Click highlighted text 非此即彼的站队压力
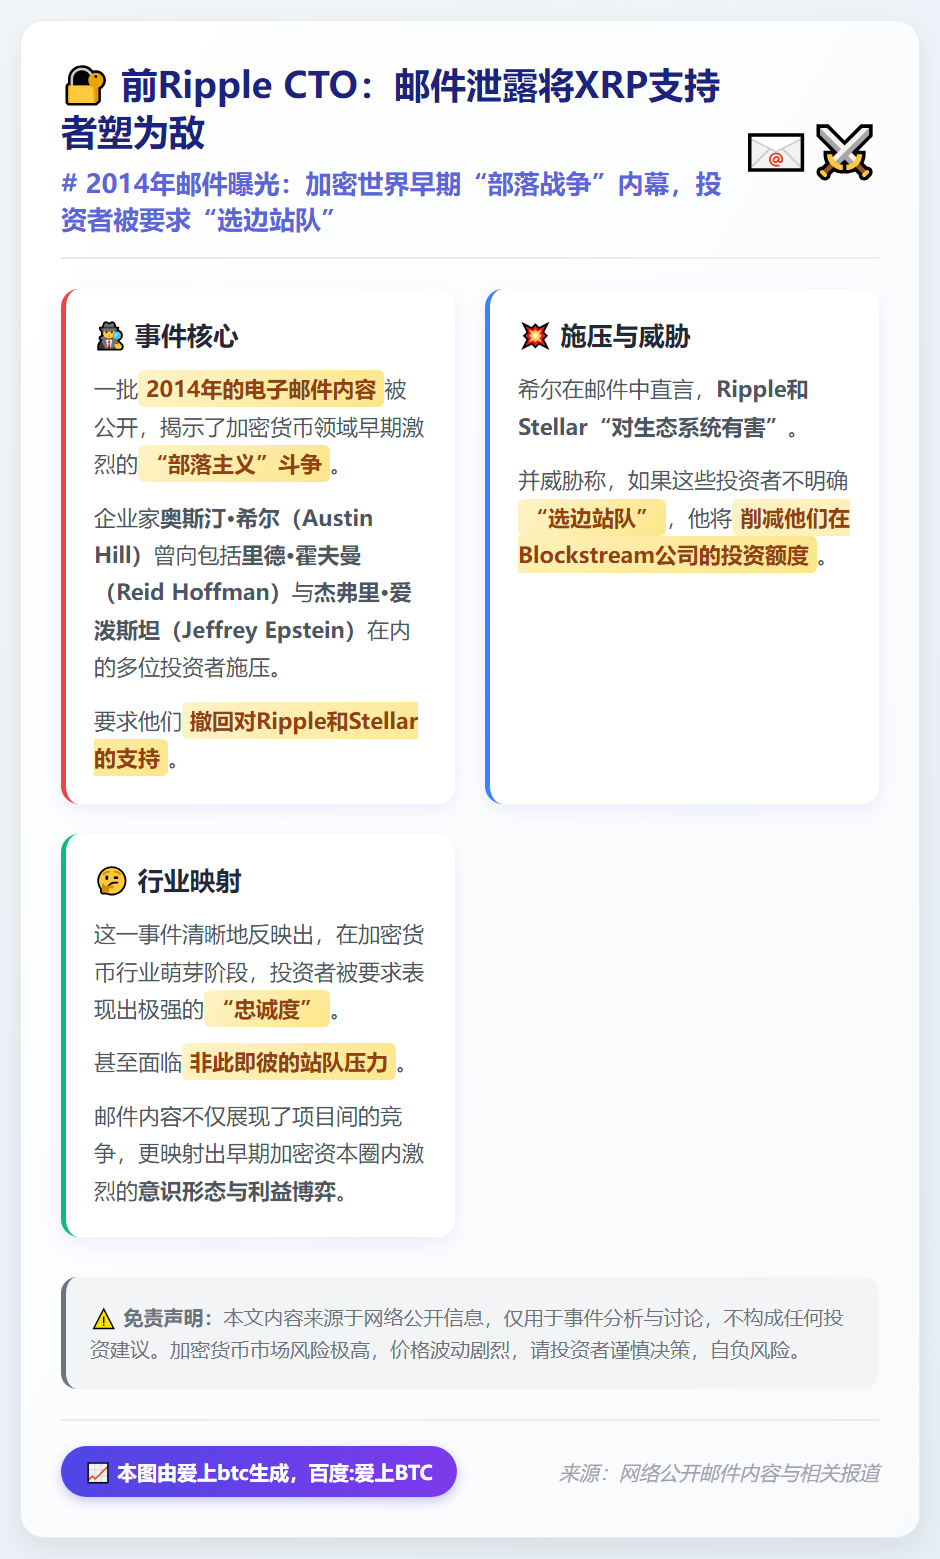 [x=289, y=1062]
